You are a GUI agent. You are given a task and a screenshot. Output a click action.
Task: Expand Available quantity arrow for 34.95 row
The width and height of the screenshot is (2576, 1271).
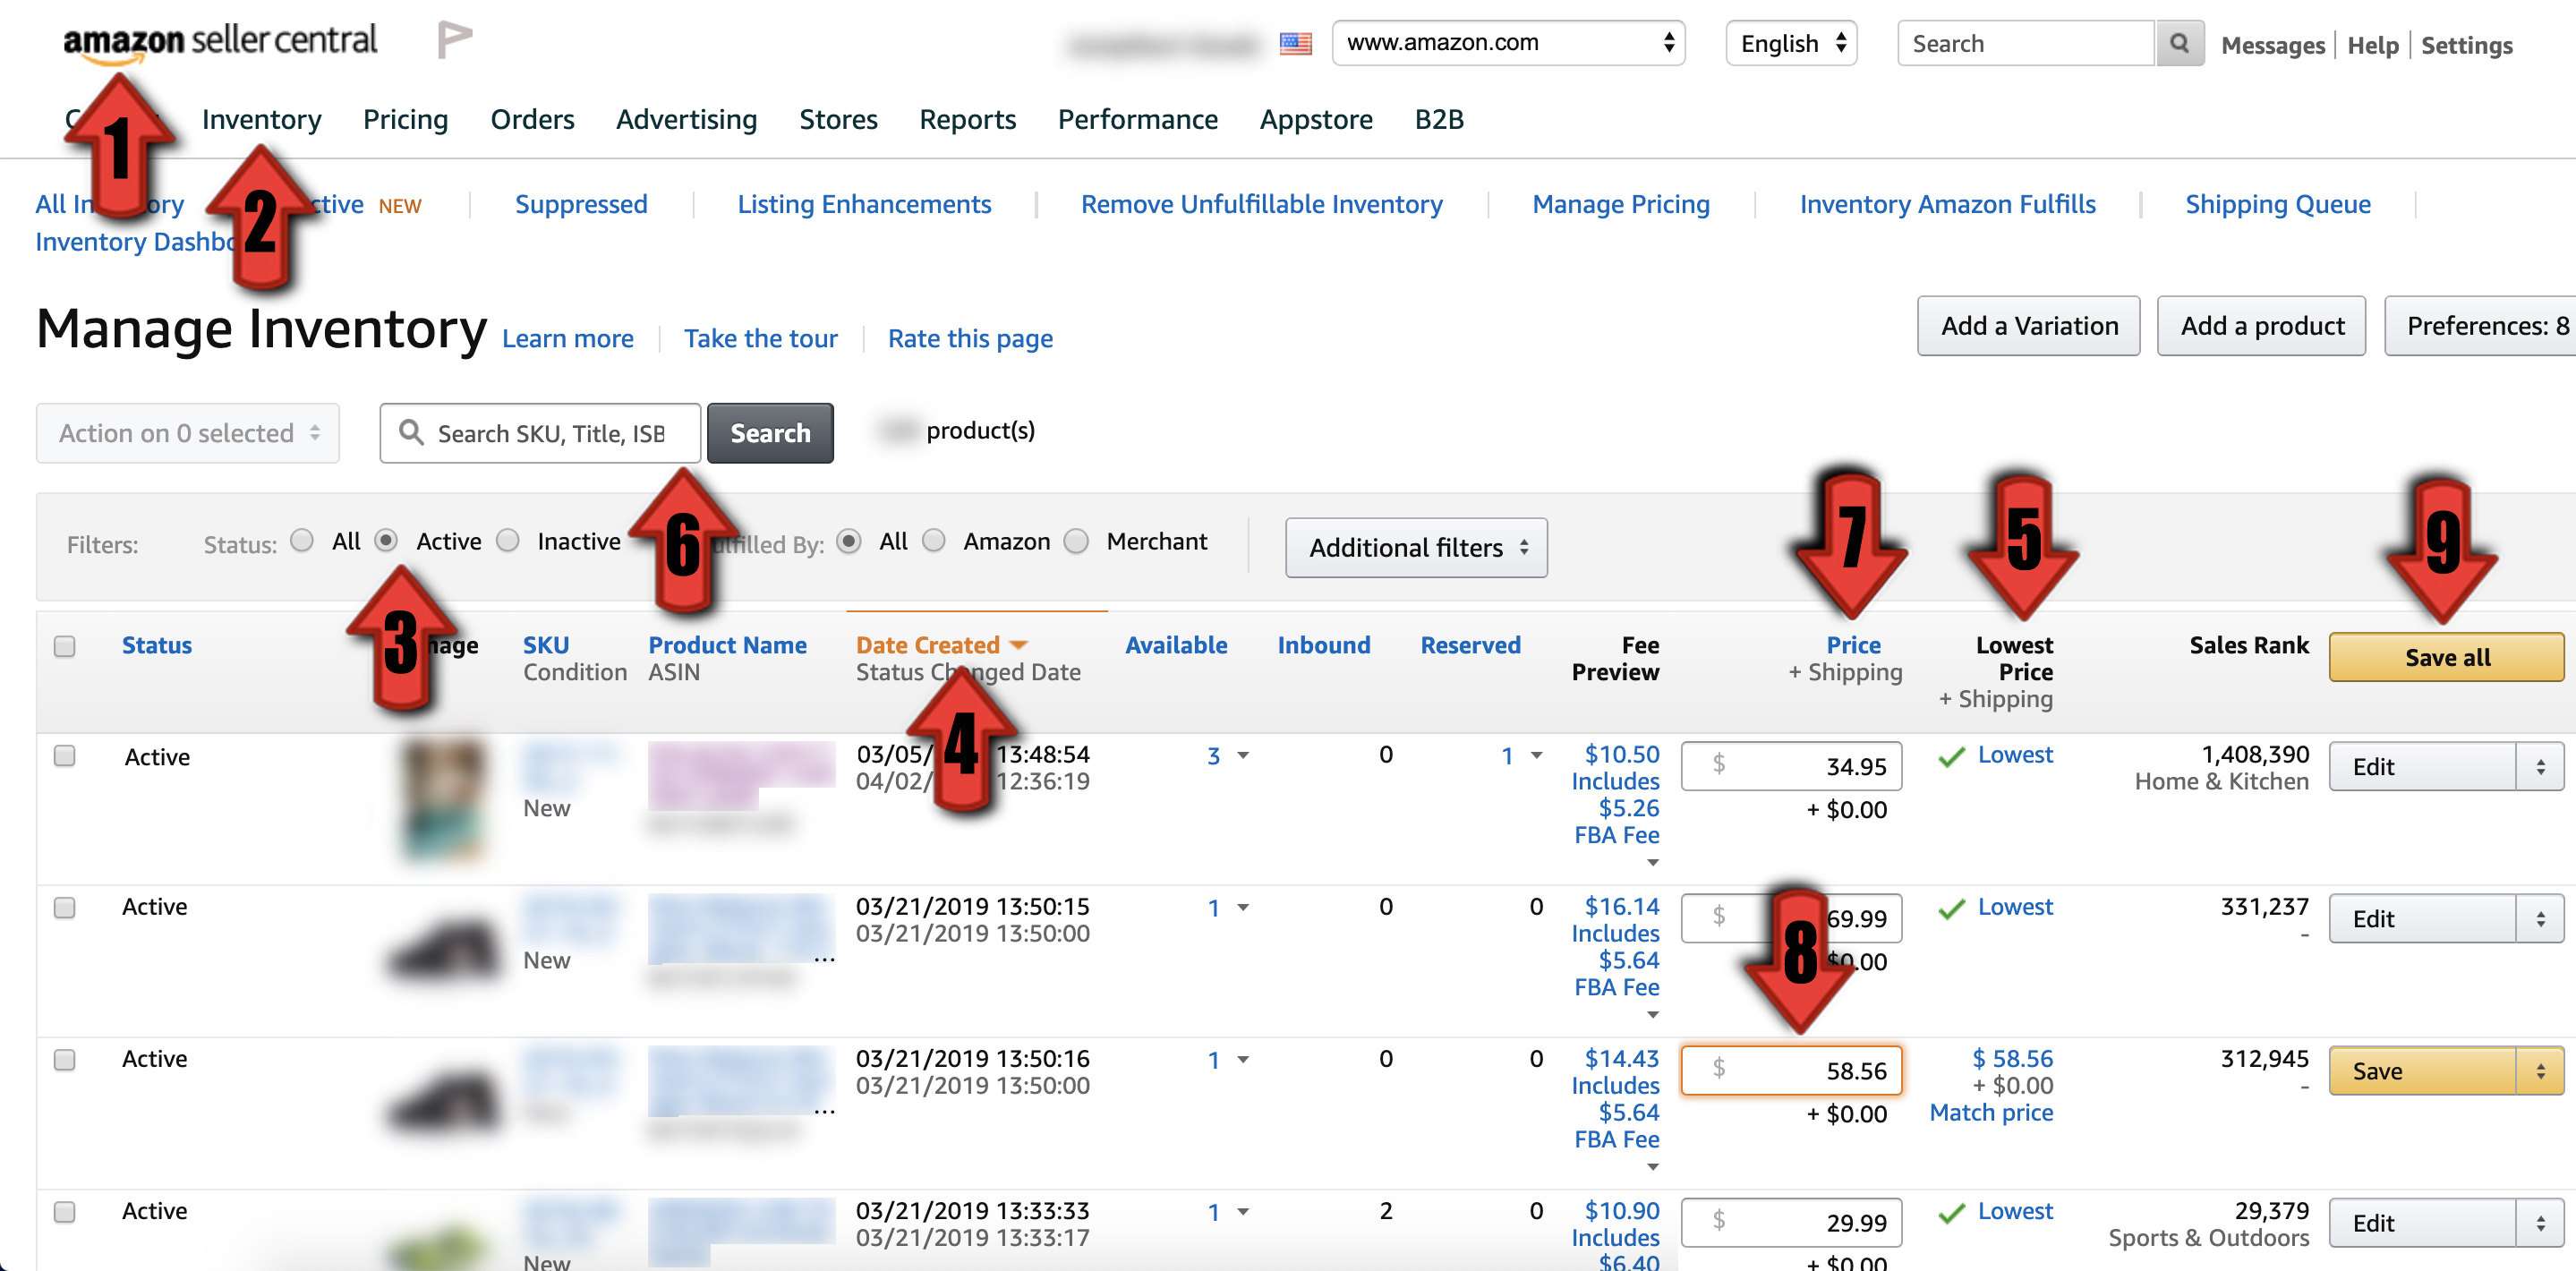(x=1243, y=756)
